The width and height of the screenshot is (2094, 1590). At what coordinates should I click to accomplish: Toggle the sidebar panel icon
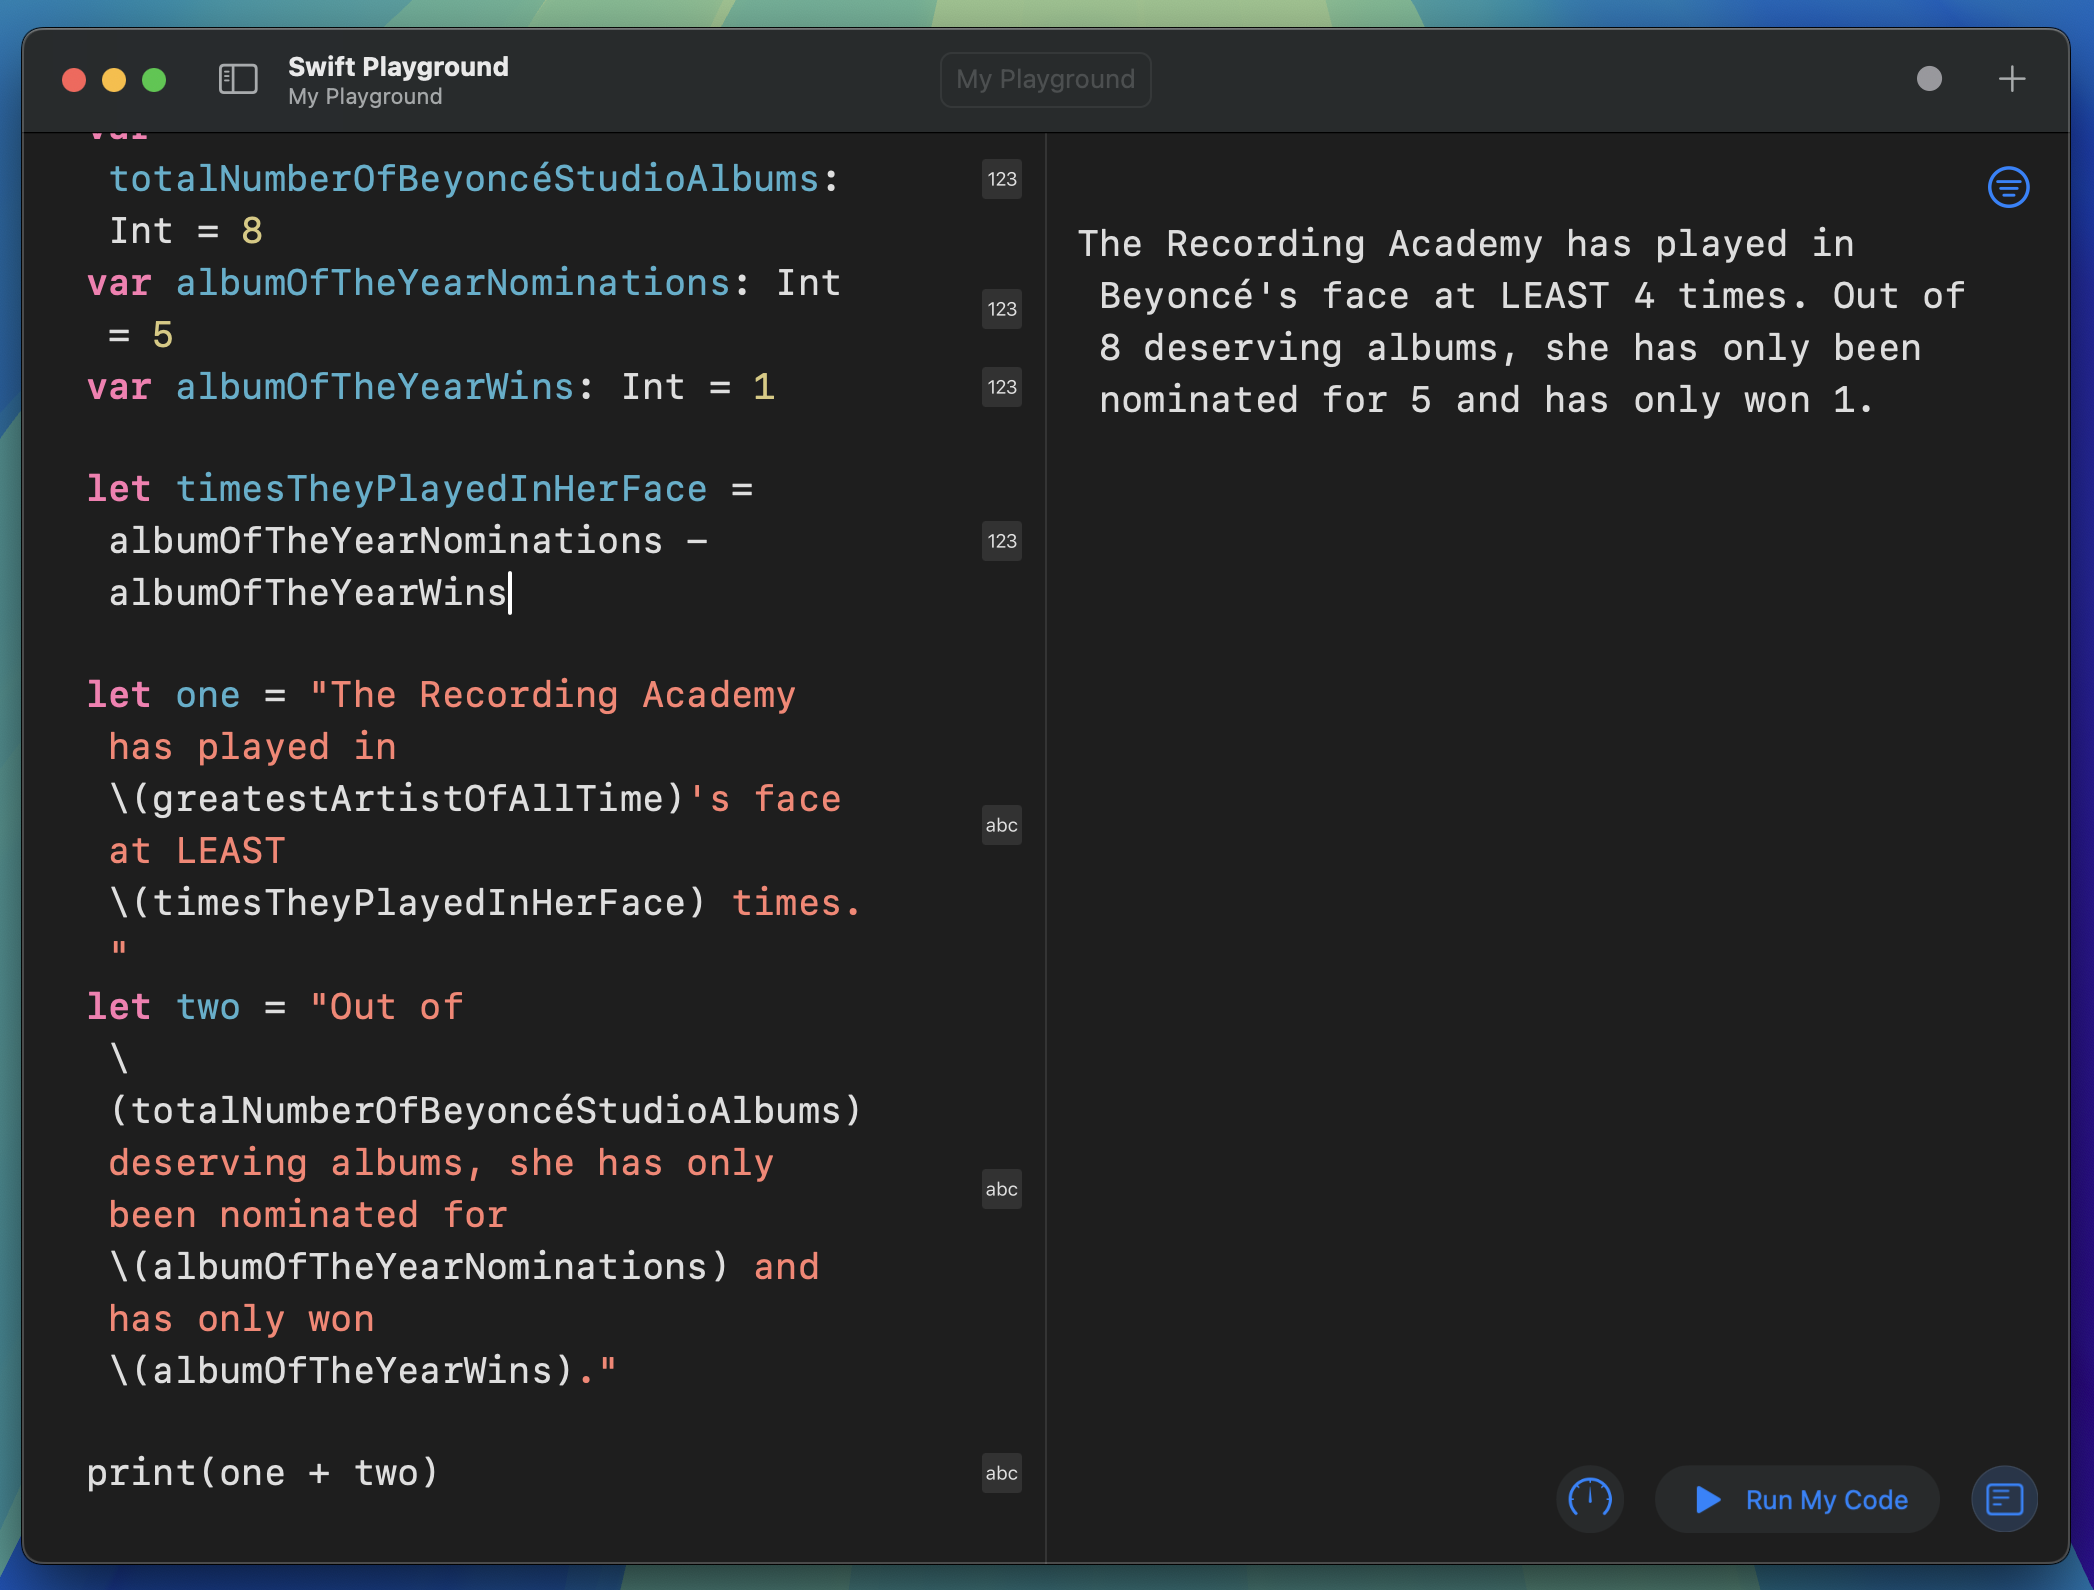point(238,79)
